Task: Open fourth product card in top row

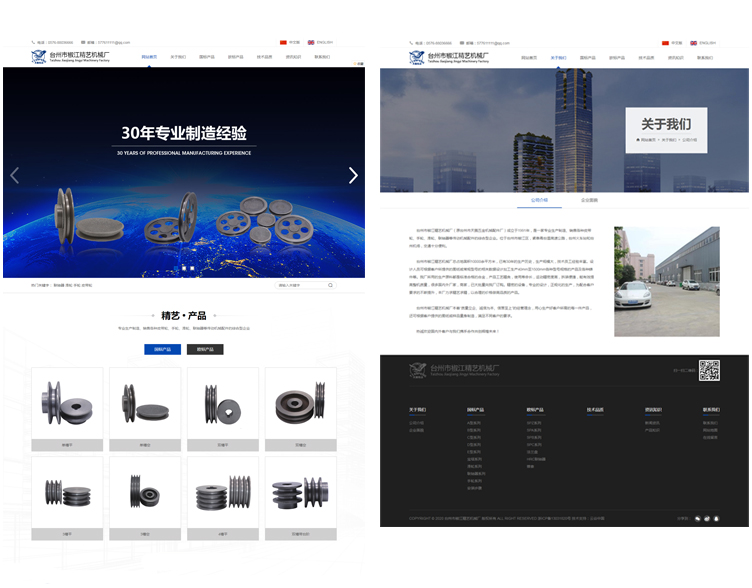Action: point(301,410)
